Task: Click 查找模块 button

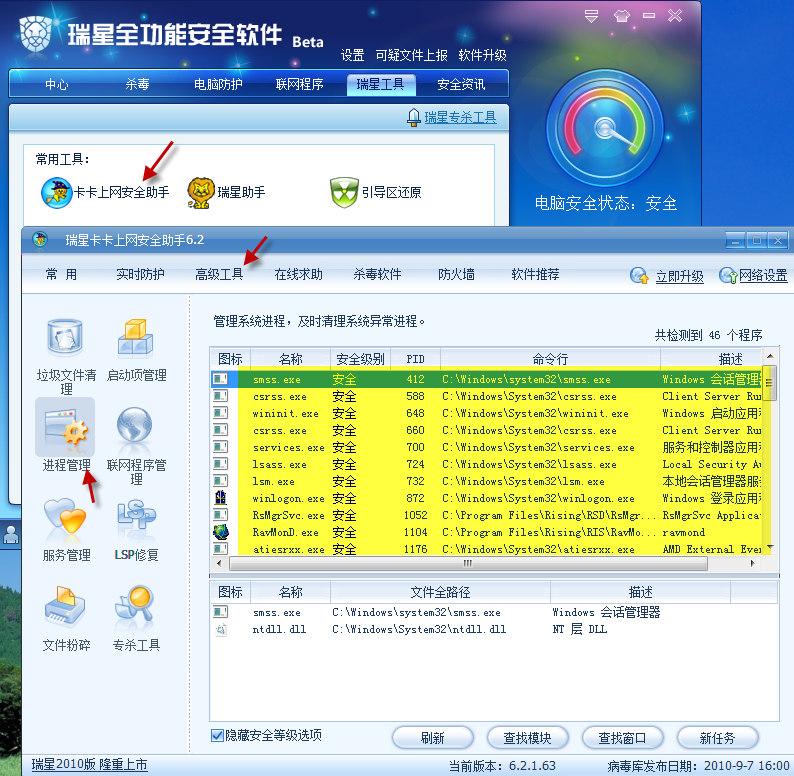Action: (x=528, y=738)
